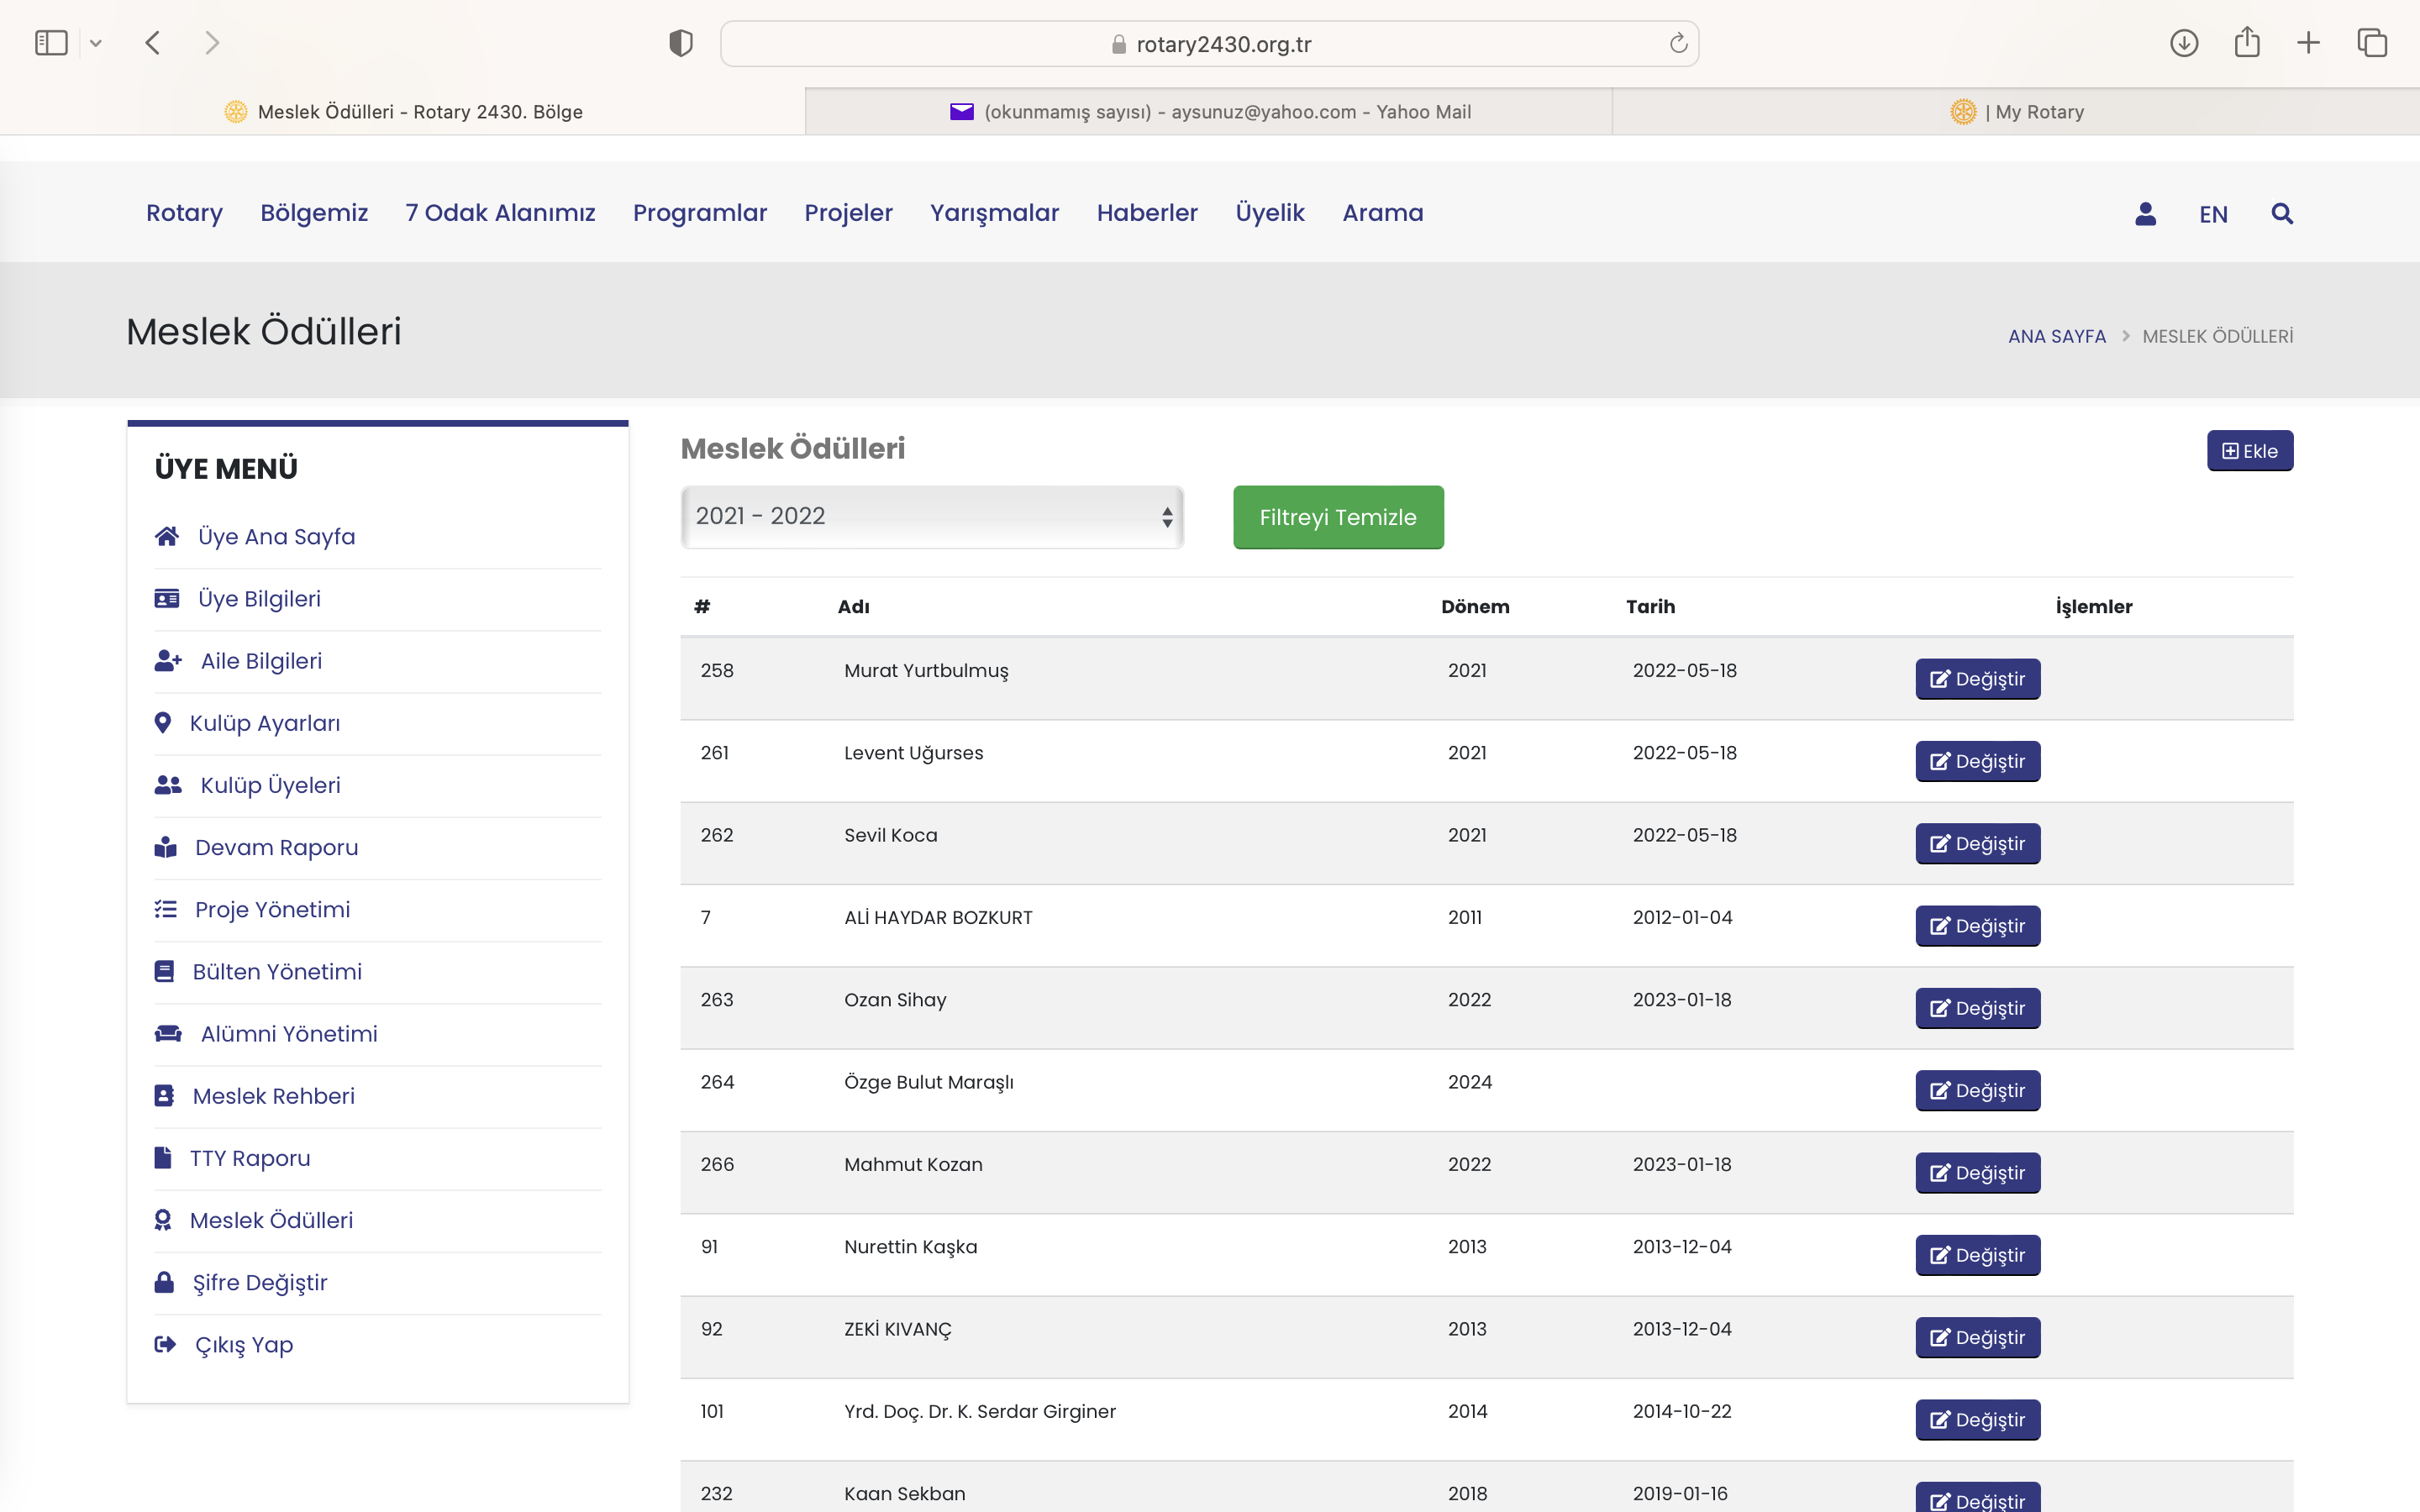
Task: Click Değiştir for Yrd. Doç. Dr. K. Serdar Girginer
Action: click(1977, 1420)
